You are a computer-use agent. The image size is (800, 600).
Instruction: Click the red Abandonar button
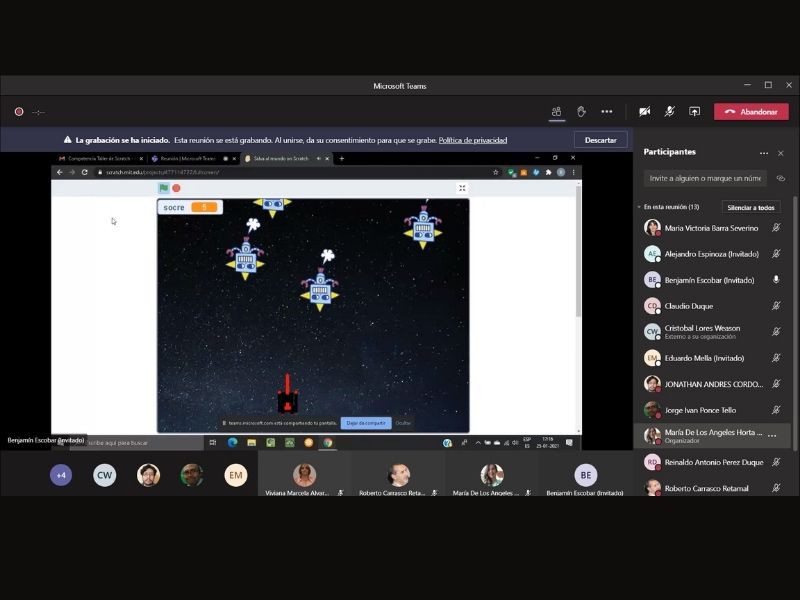click(751, 112)
